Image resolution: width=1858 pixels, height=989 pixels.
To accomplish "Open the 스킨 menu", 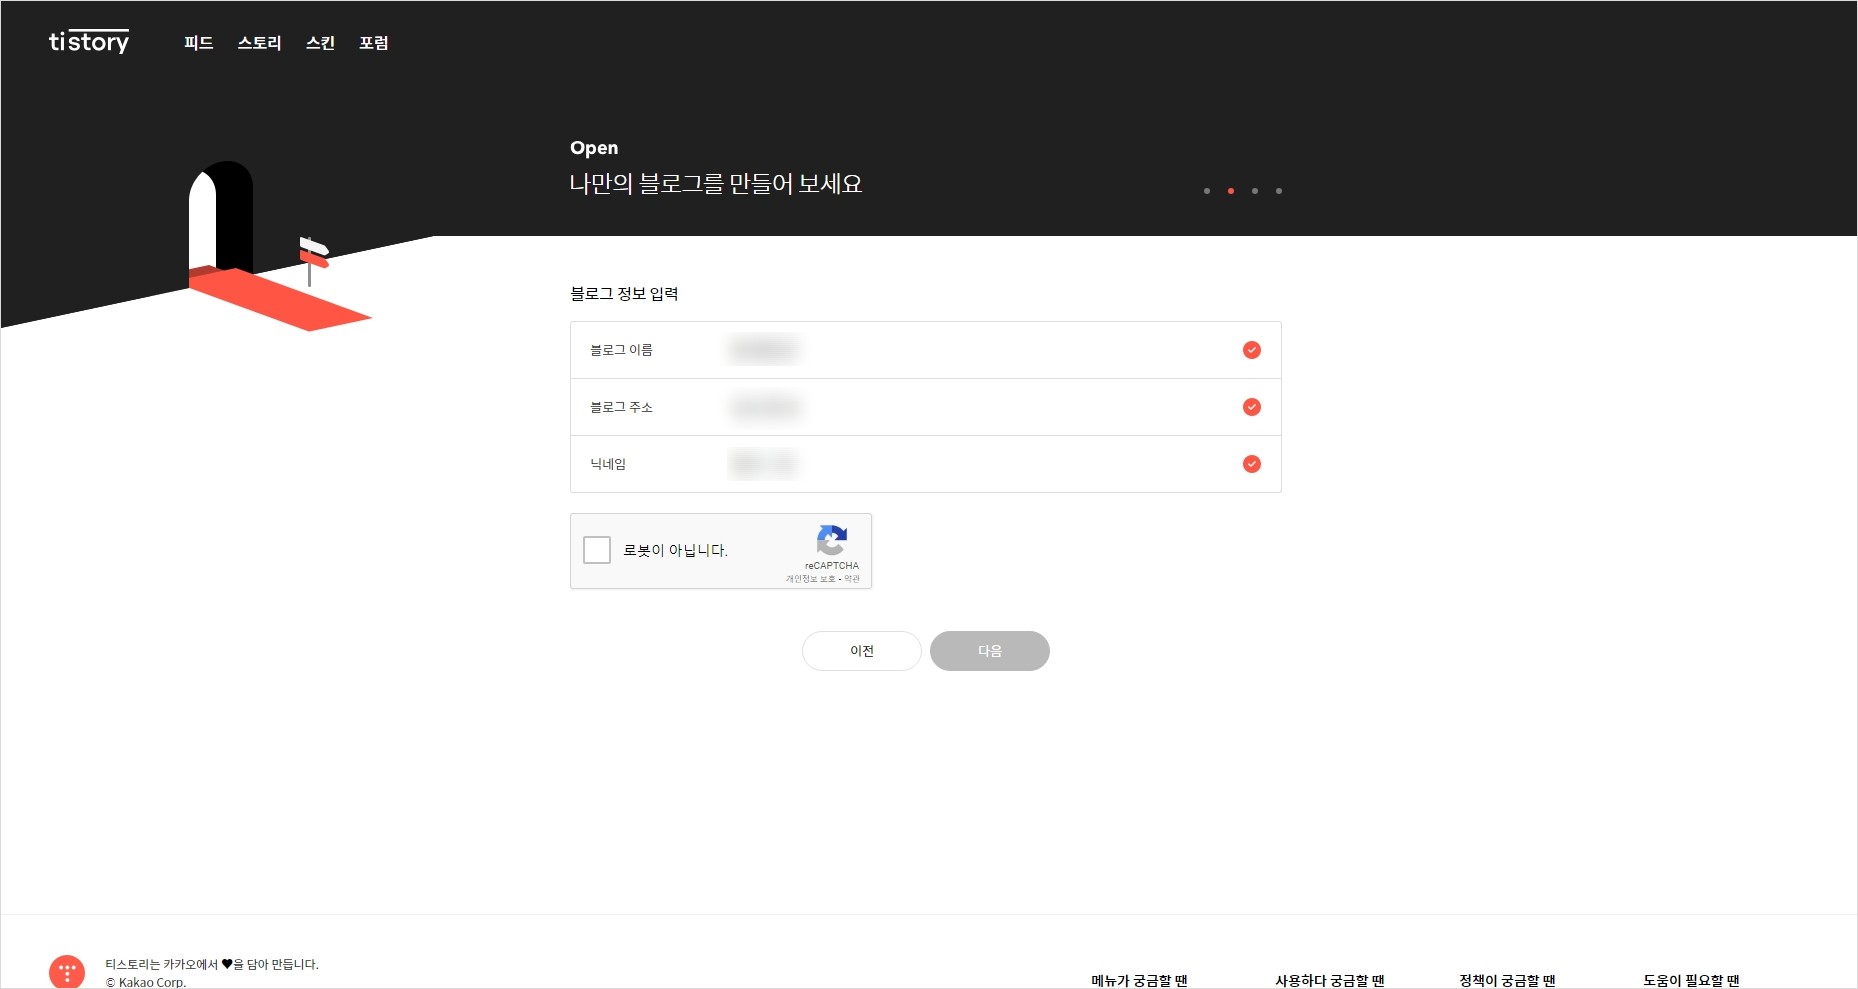I will coord(320,43).
